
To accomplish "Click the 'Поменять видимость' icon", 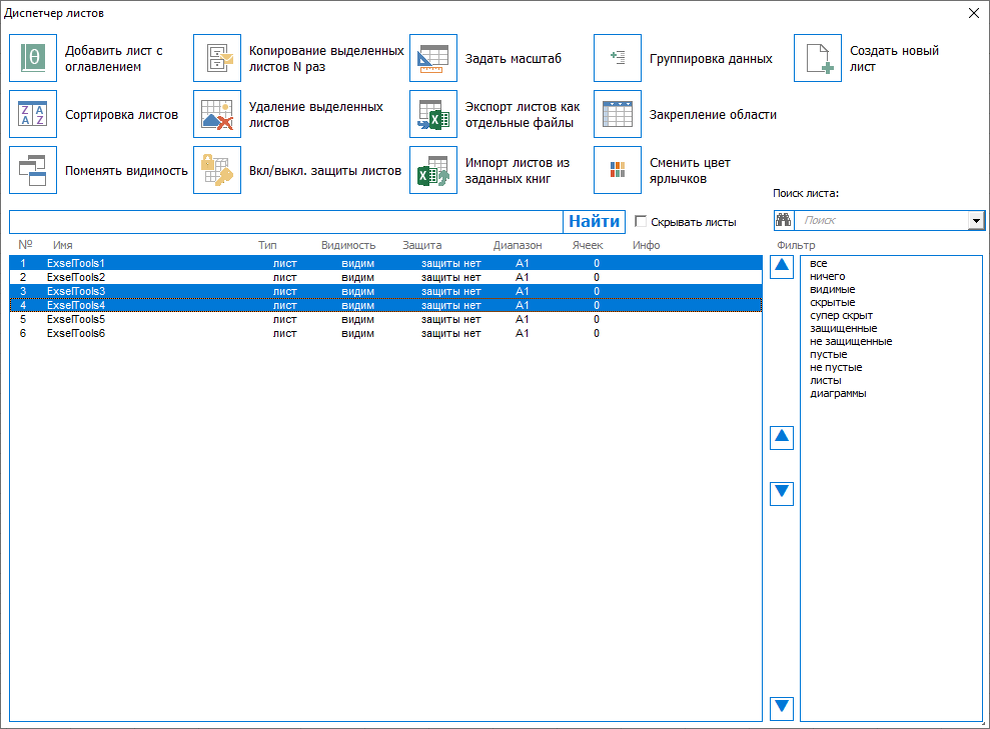I will pos(33,169).
